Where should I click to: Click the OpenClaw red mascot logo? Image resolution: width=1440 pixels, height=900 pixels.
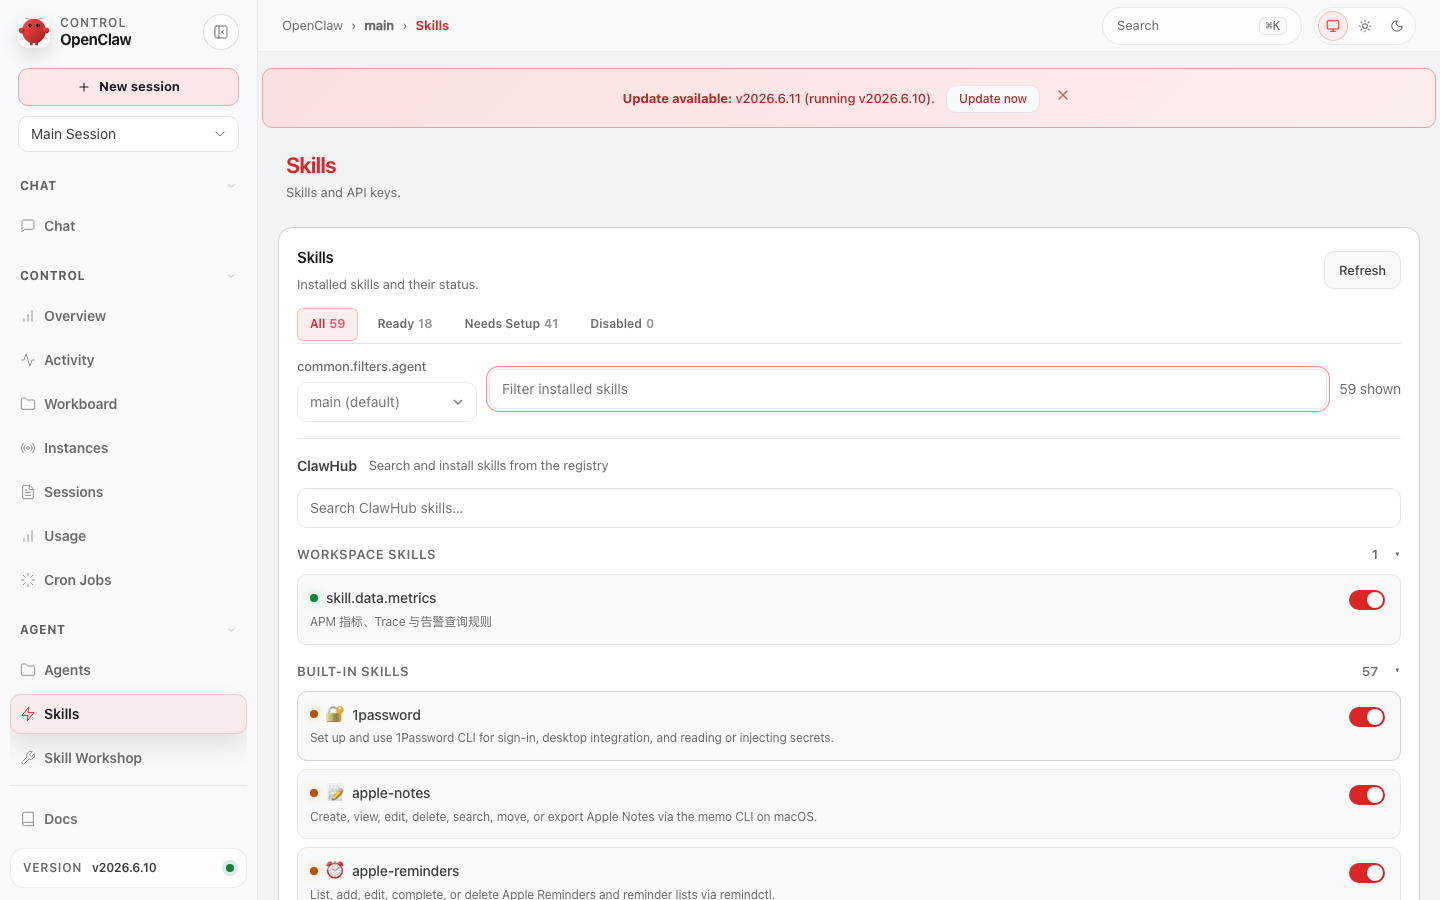[x=34, y=32]
